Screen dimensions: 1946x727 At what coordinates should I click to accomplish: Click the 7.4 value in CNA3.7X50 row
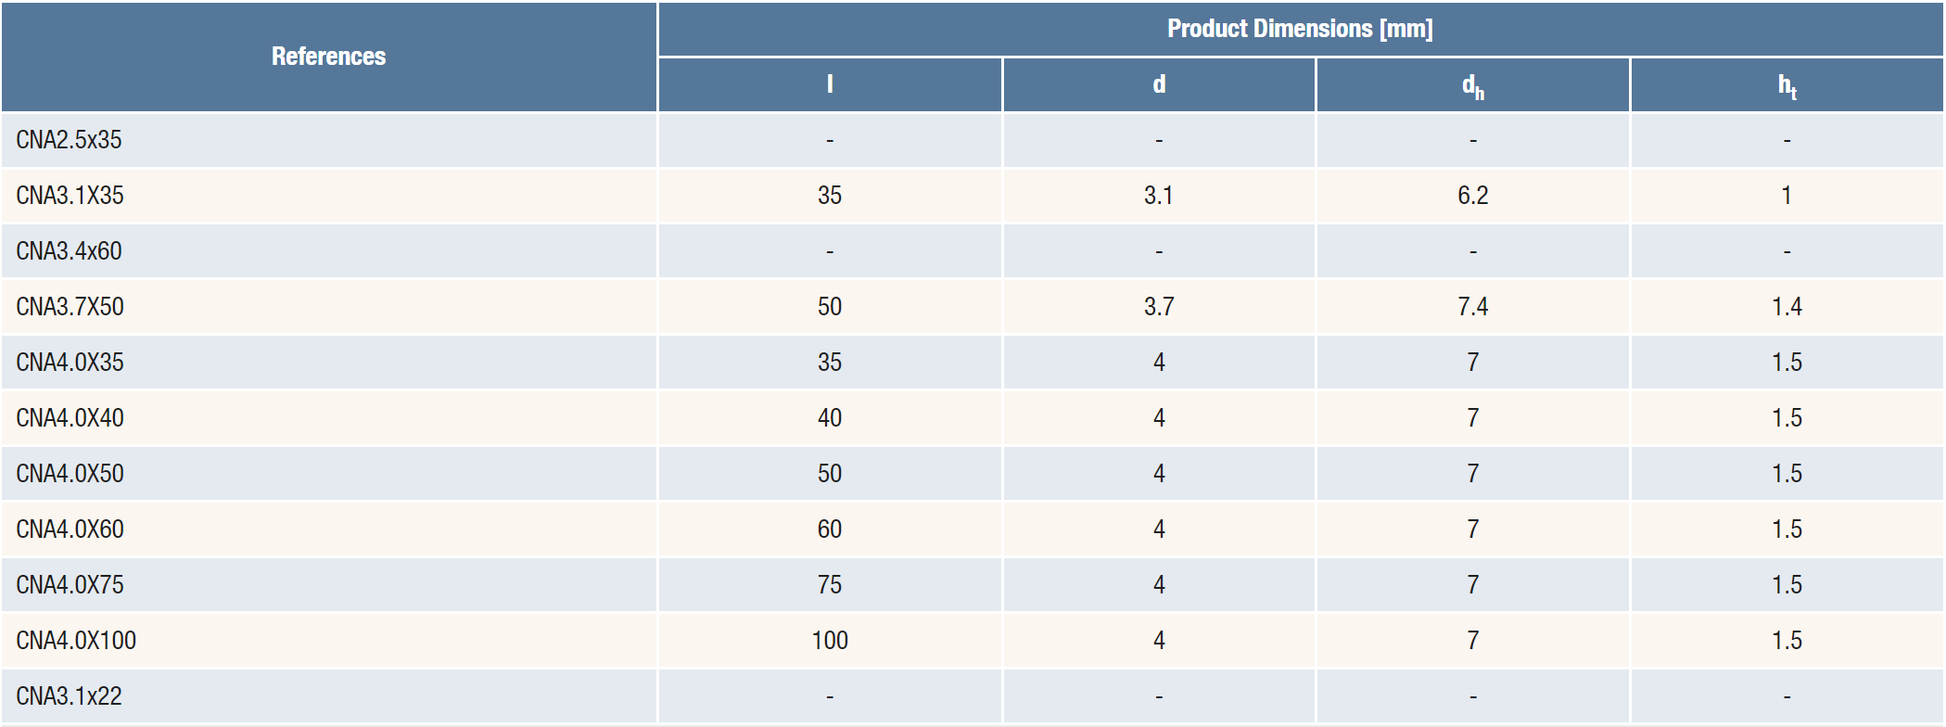point(1472,307)
